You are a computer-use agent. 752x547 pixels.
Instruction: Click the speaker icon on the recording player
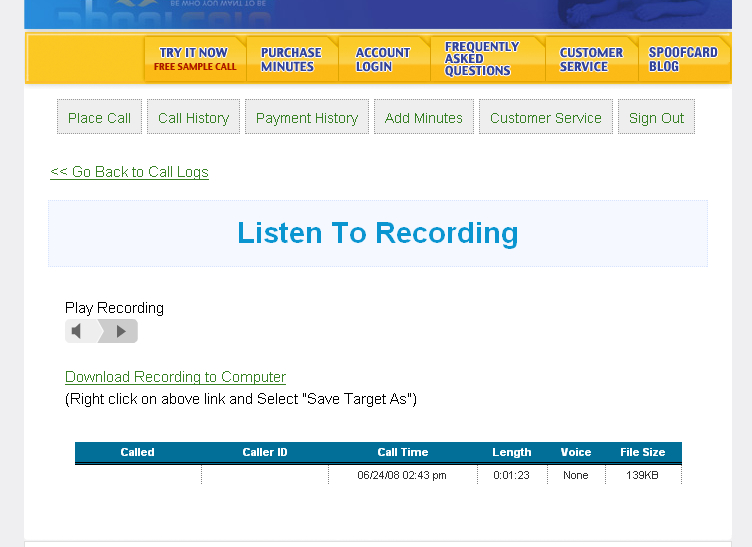pyautogui.click(x=77, y=331)
